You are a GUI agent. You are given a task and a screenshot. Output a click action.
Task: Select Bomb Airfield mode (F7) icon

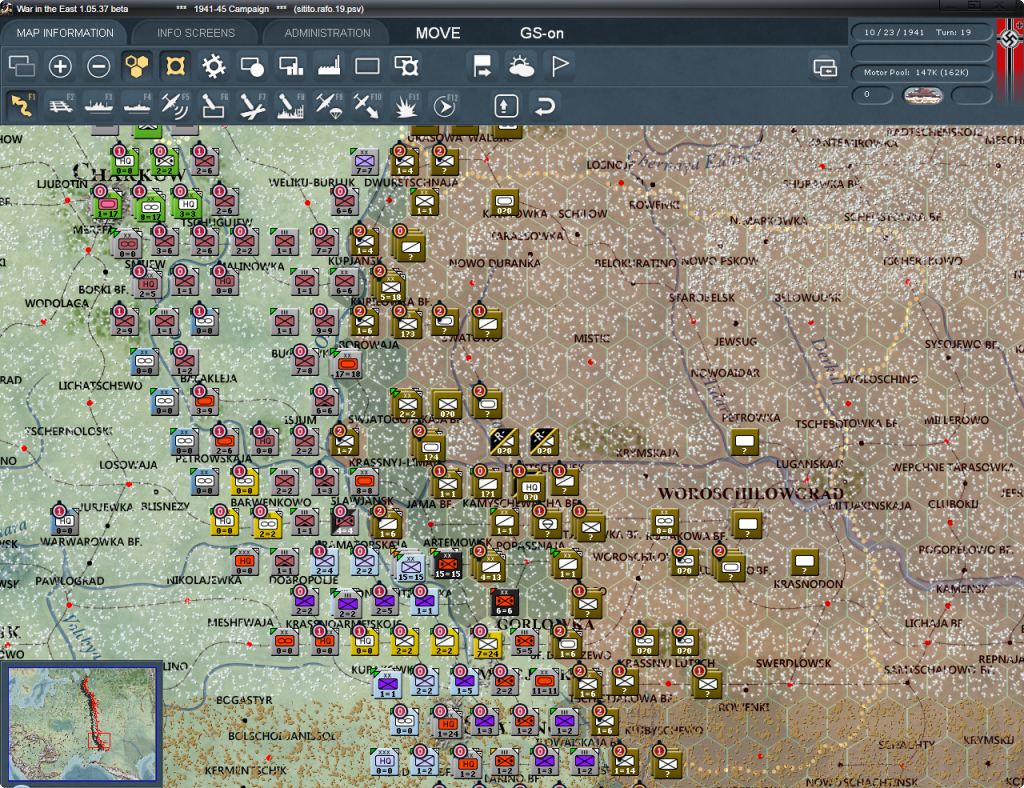pos(252,105)
